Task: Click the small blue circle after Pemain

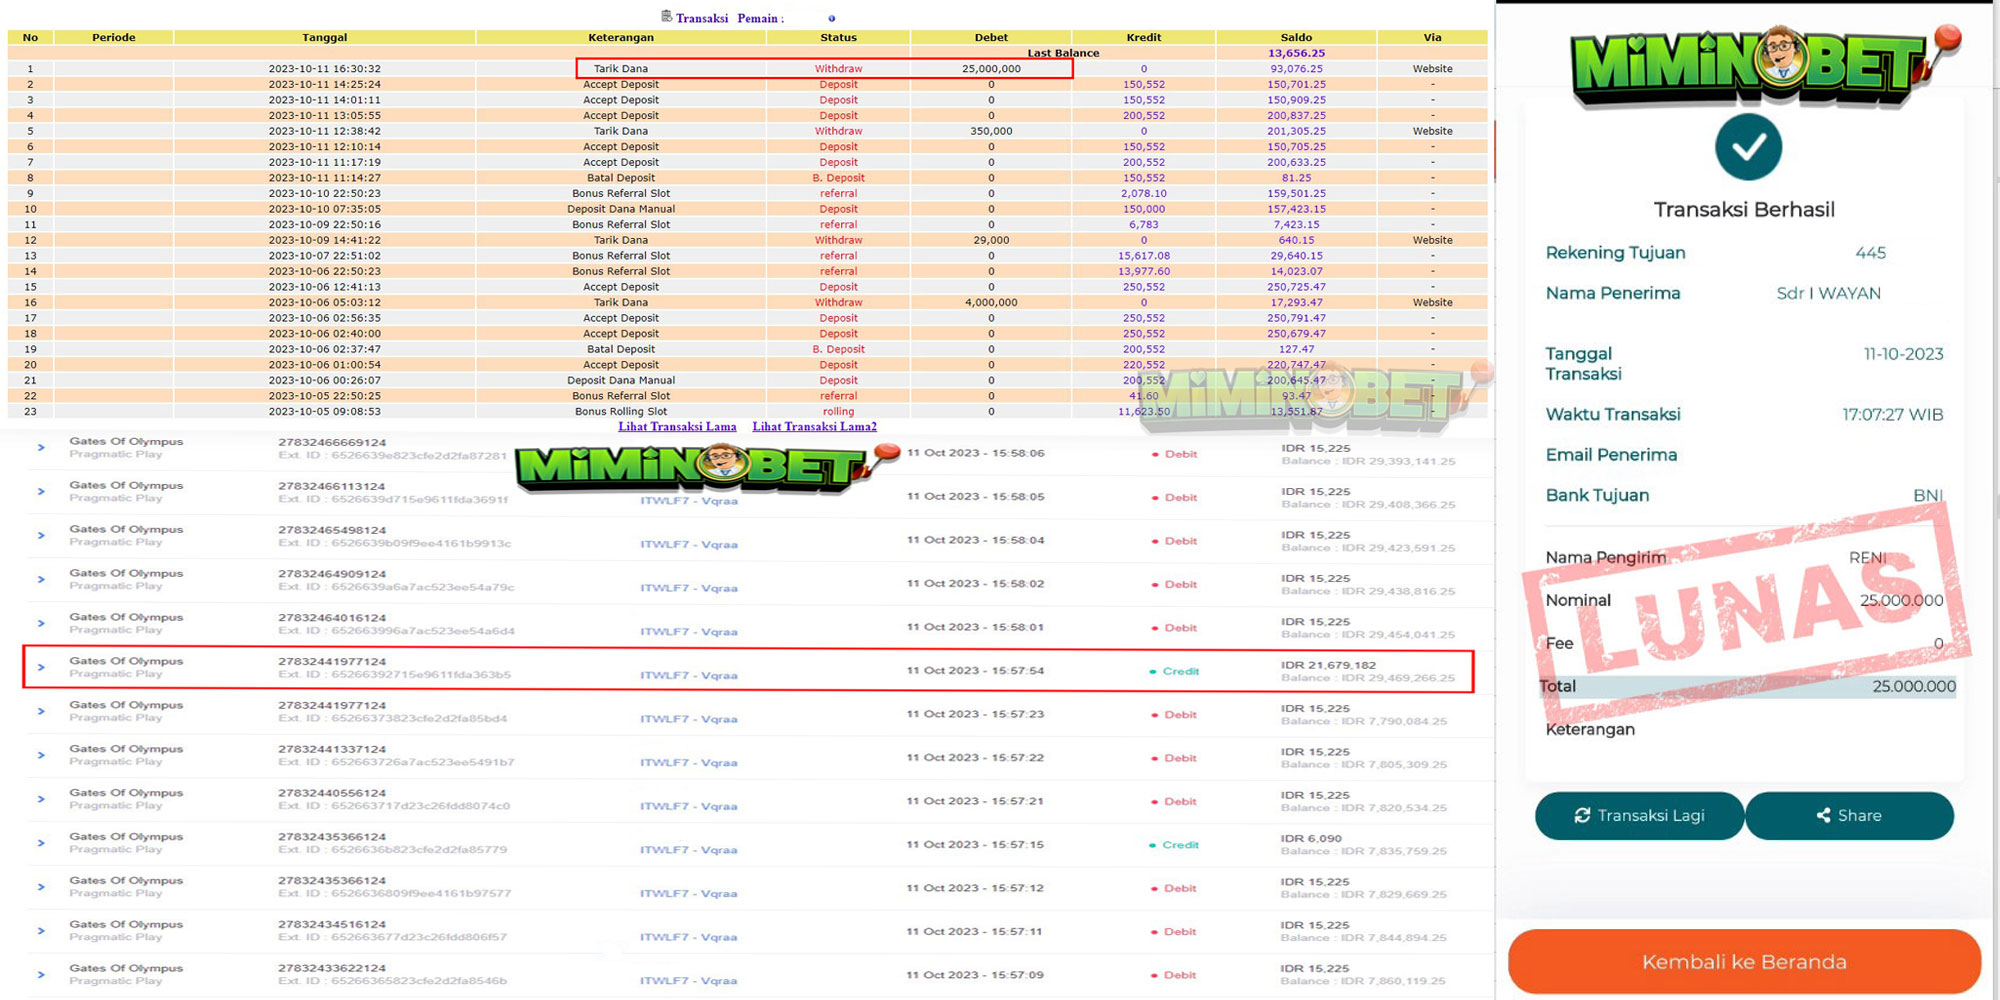Action: pos(831,18)
